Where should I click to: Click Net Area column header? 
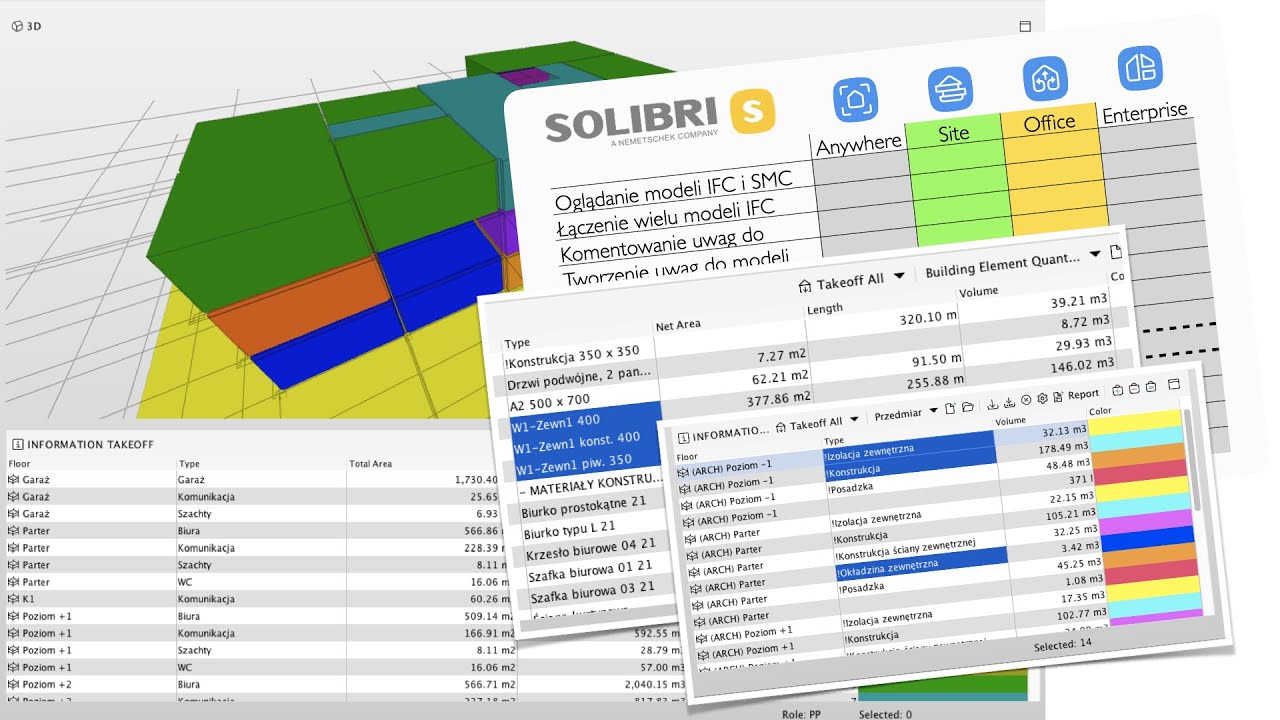tap(678, 324)
